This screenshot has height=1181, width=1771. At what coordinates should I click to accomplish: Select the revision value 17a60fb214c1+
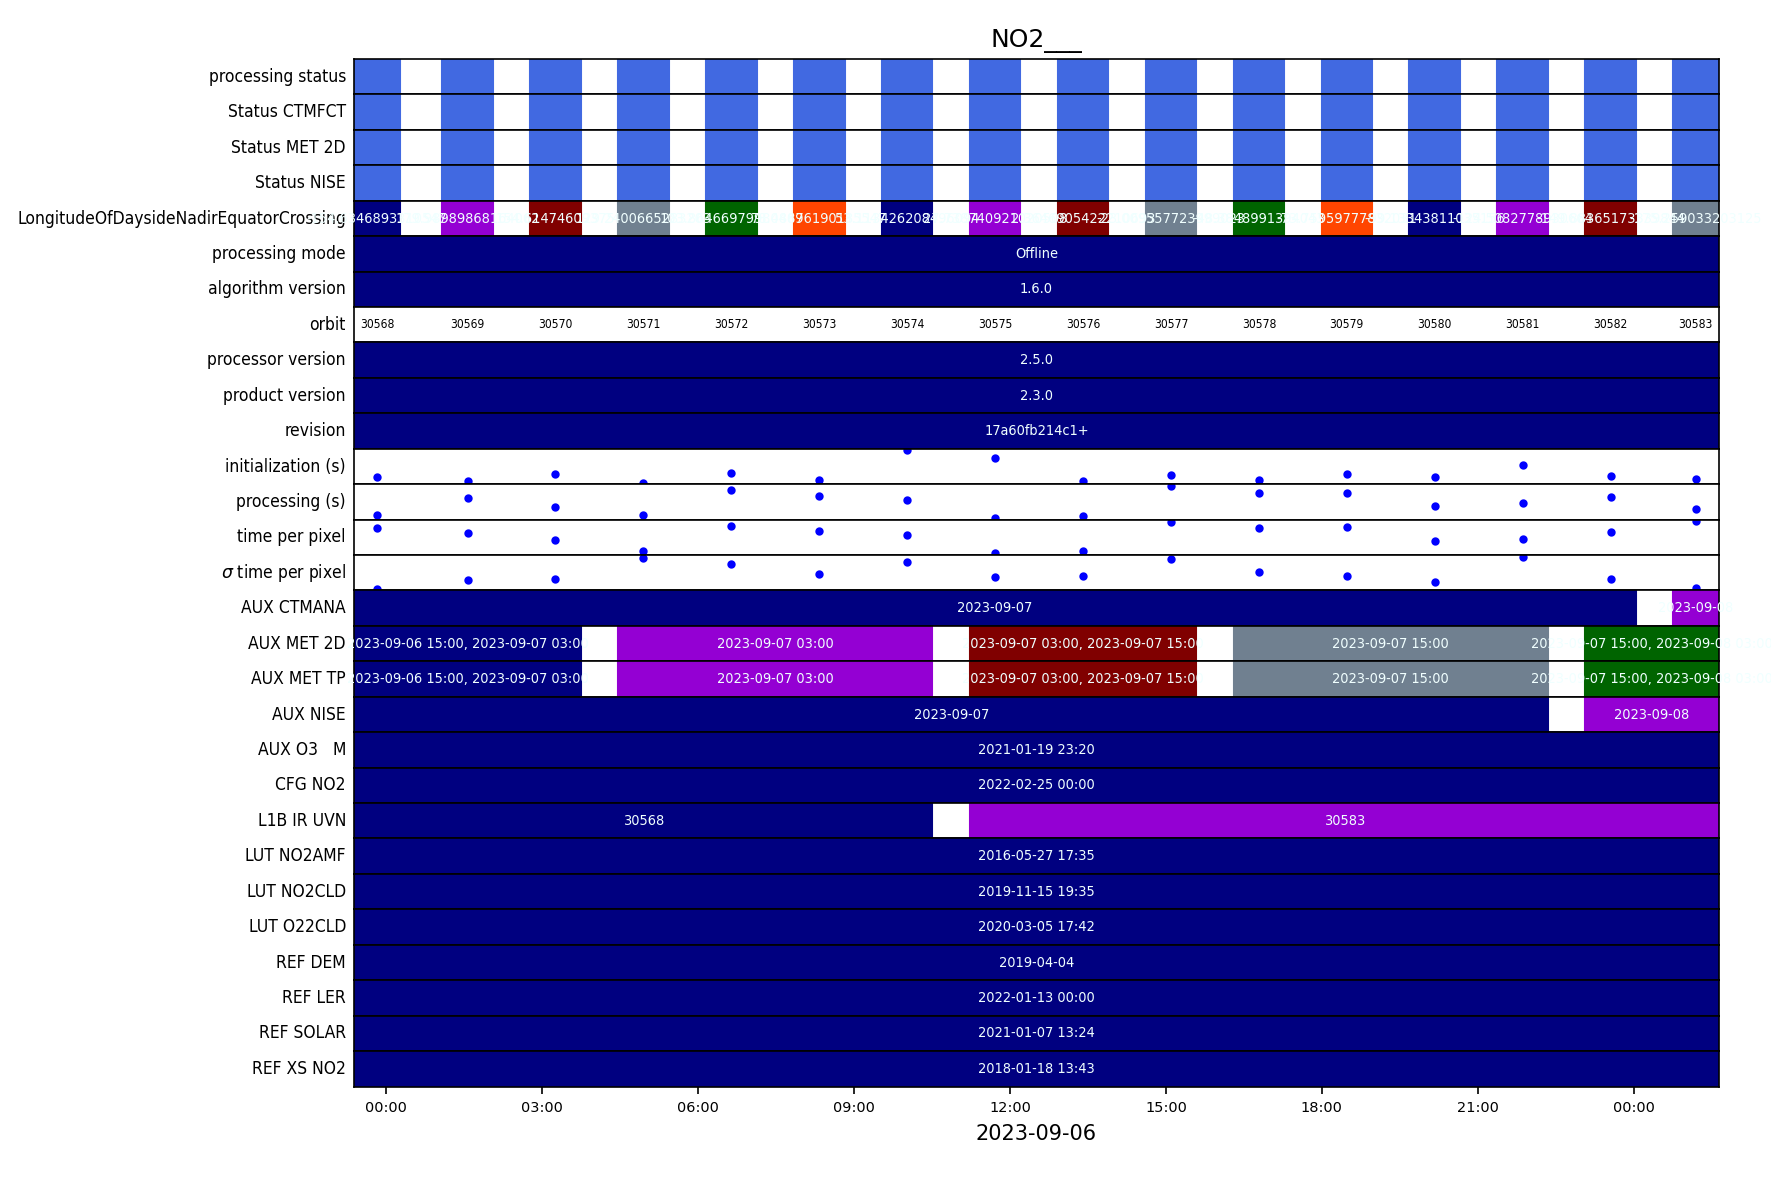(1036, 430)
